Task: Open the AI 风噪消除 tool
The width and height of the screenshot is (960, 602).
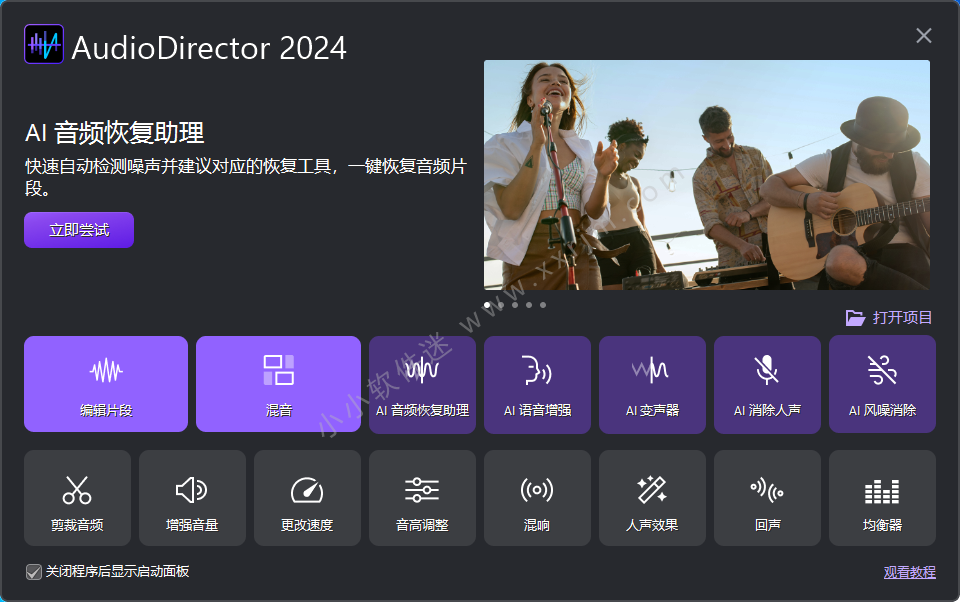Action: pos(882,383)
